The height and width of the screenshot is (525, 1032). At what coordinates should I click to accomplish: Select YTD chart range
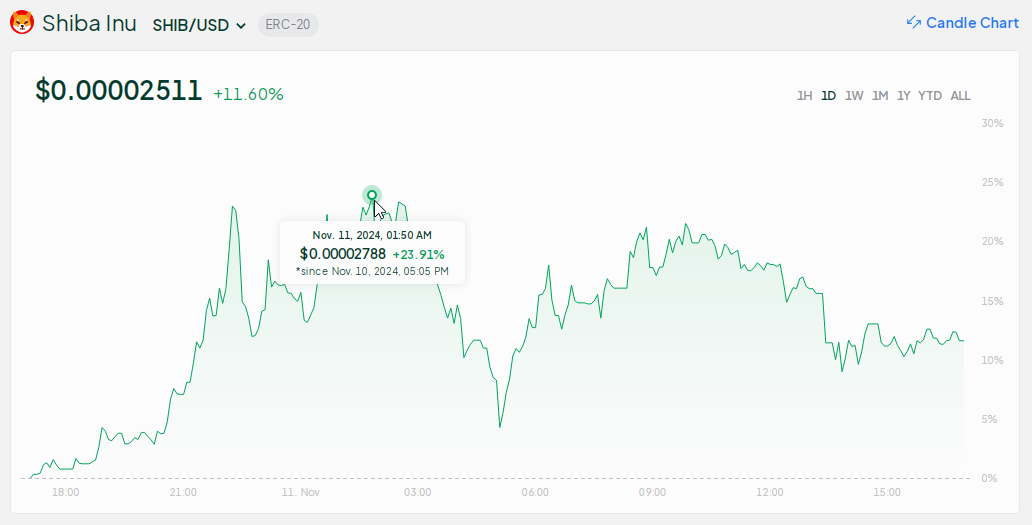pos(930,96)
